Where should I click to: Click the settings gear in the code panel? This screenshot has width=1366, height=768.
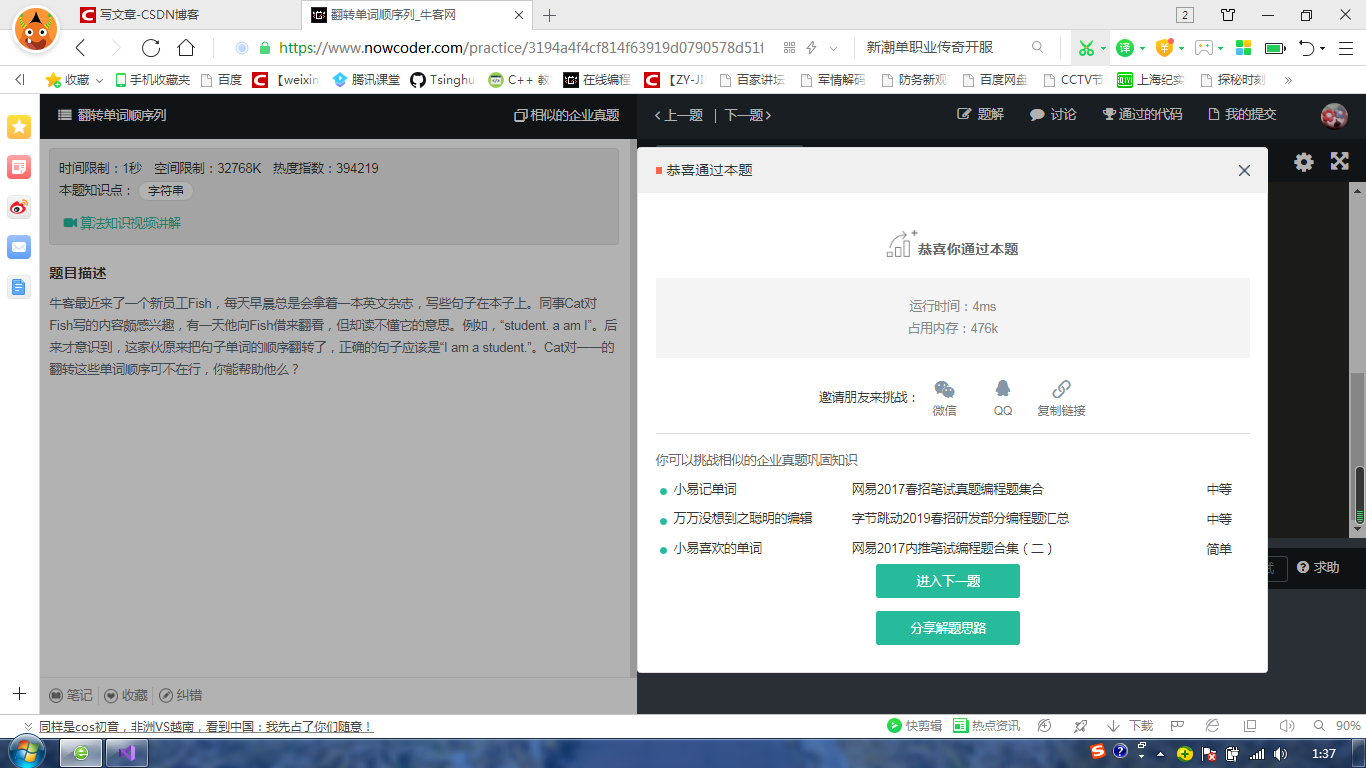(x=1303, y=160)
